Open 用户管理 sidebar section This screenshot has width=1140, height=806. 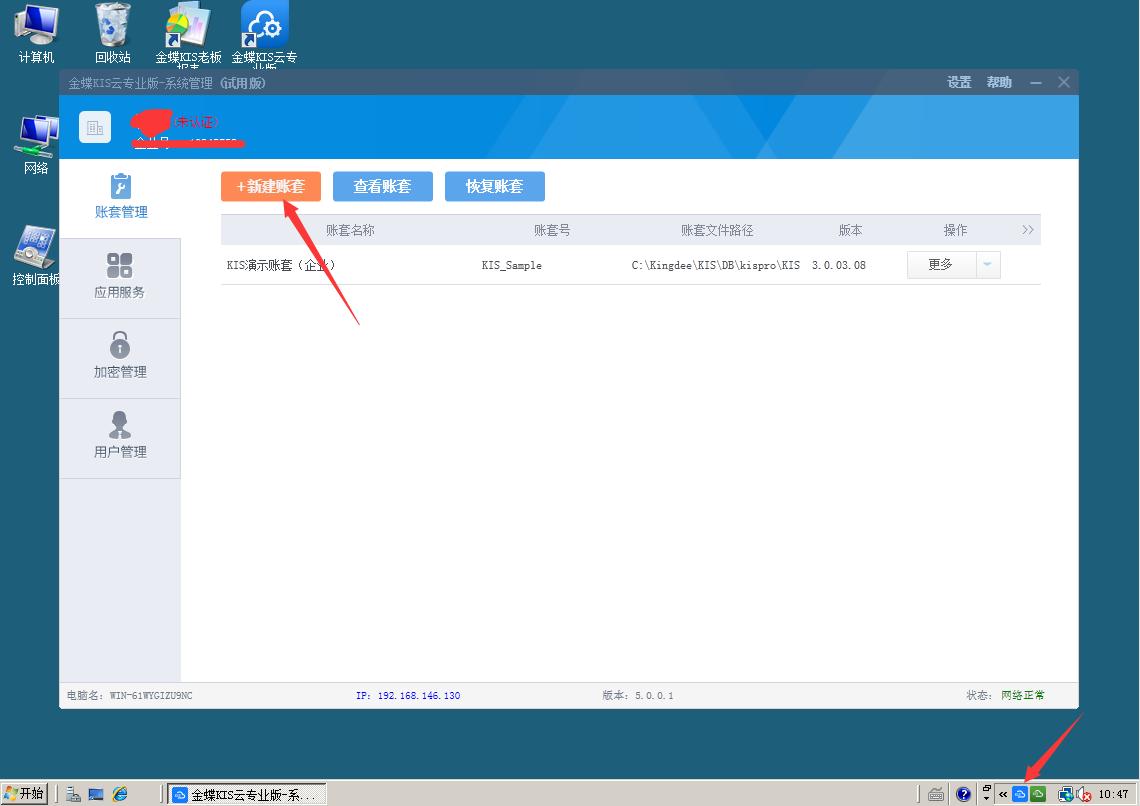click(120, 438)
